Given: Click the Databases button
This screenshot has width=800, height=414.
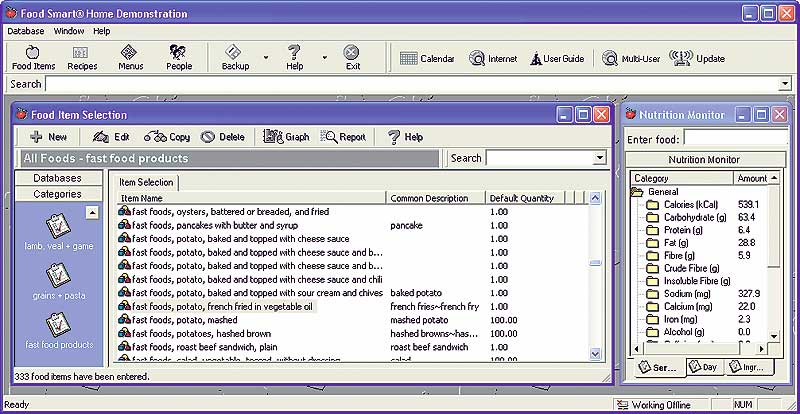Looking at the screenshot, I should point(58,178).
